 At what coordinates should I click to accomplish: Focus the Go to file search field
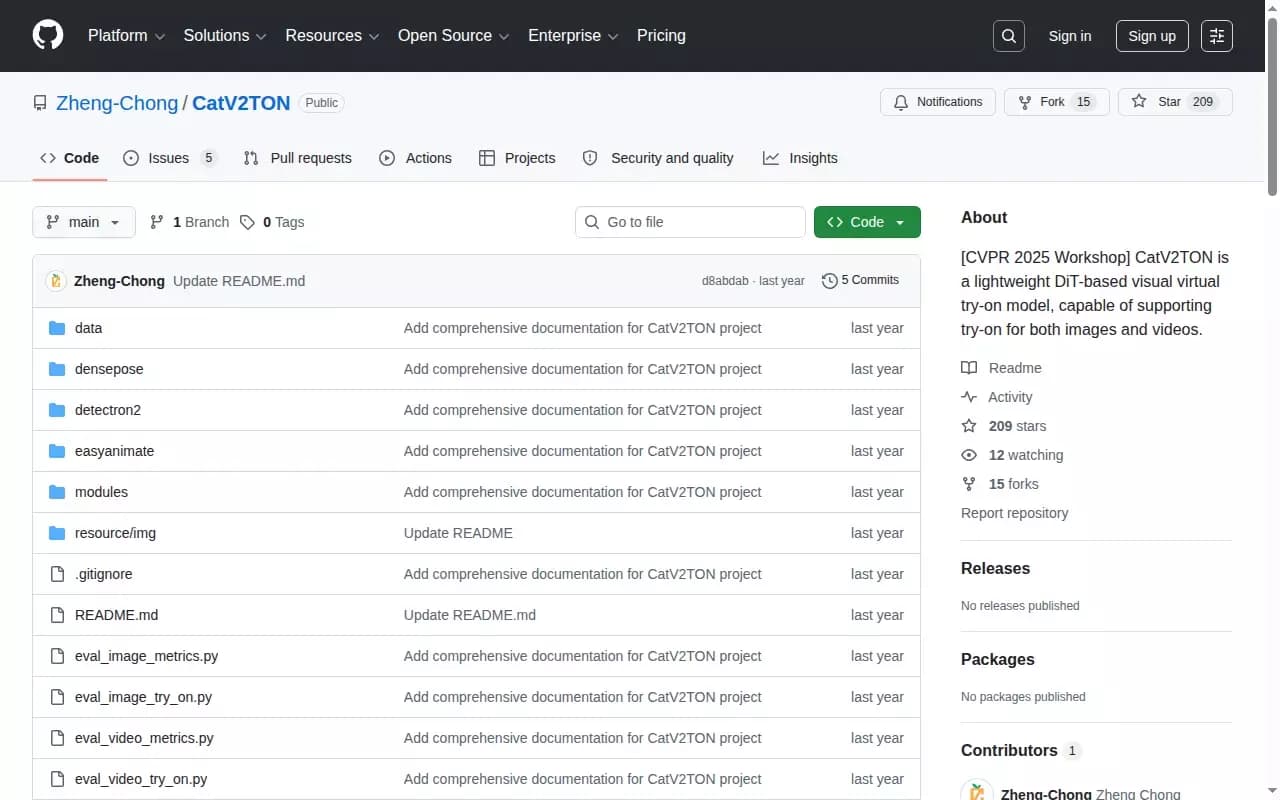pos(690,222)
